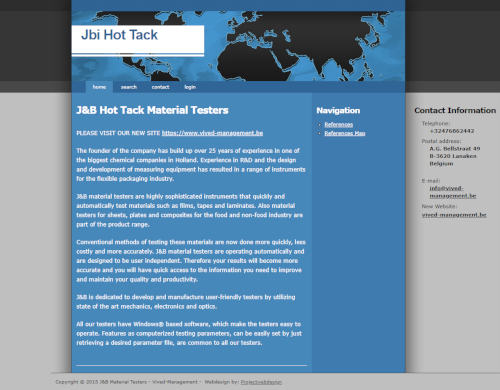Click the info@vived-management.be email link
Screen dimensions: 500x390
tap(453, 192)
